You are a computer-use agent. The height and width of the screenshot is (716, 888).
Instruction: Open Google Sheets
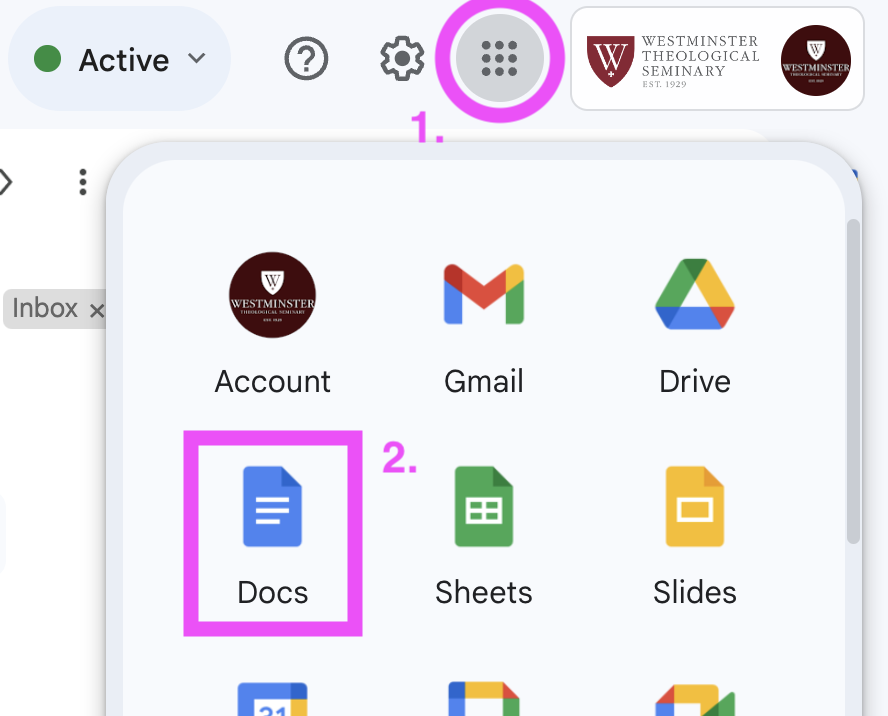pyautogui.click(x=483, y=506)
